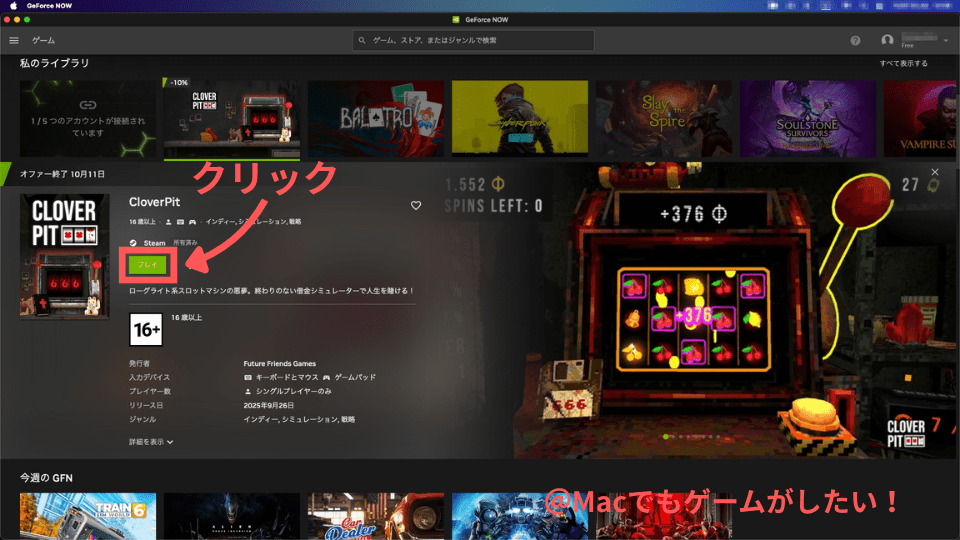This screenshot has width=960, height=540.
Task: Click the help question mark icon
Action: point(855,40)
